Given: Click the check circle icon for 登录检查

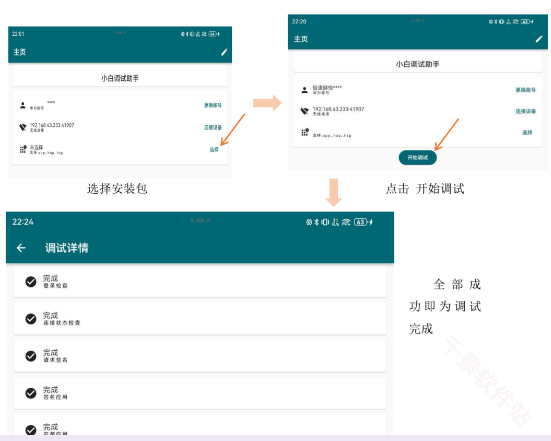Looking at the screenshot, I should tap(31, 281).
